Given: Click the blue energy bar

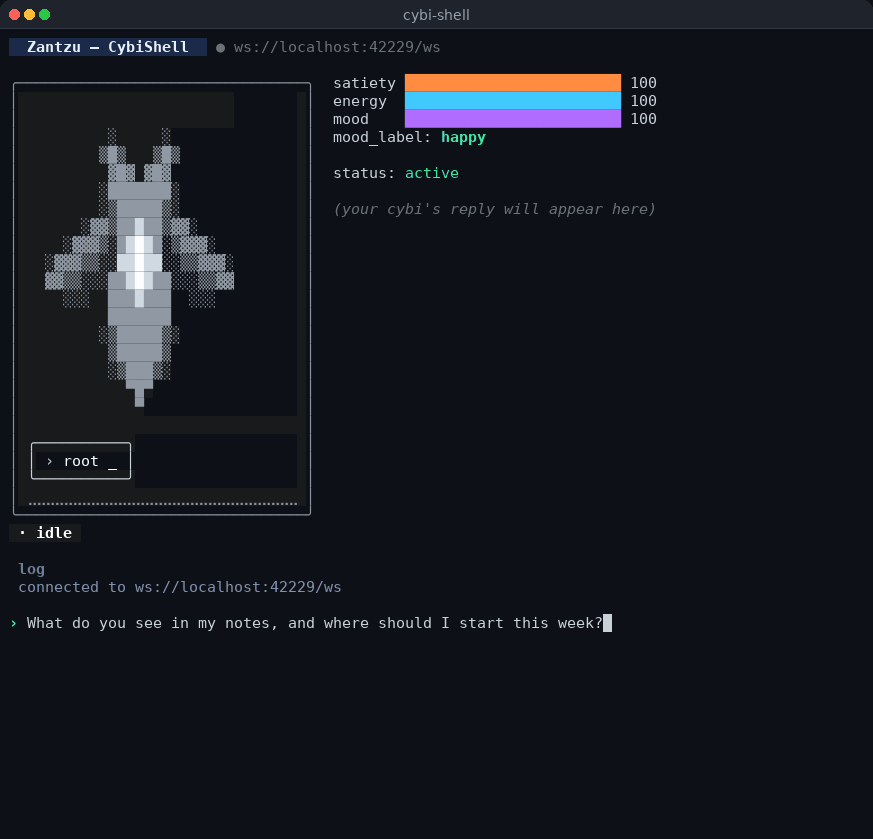Looking at the screenshot, I should pos(513,101).
